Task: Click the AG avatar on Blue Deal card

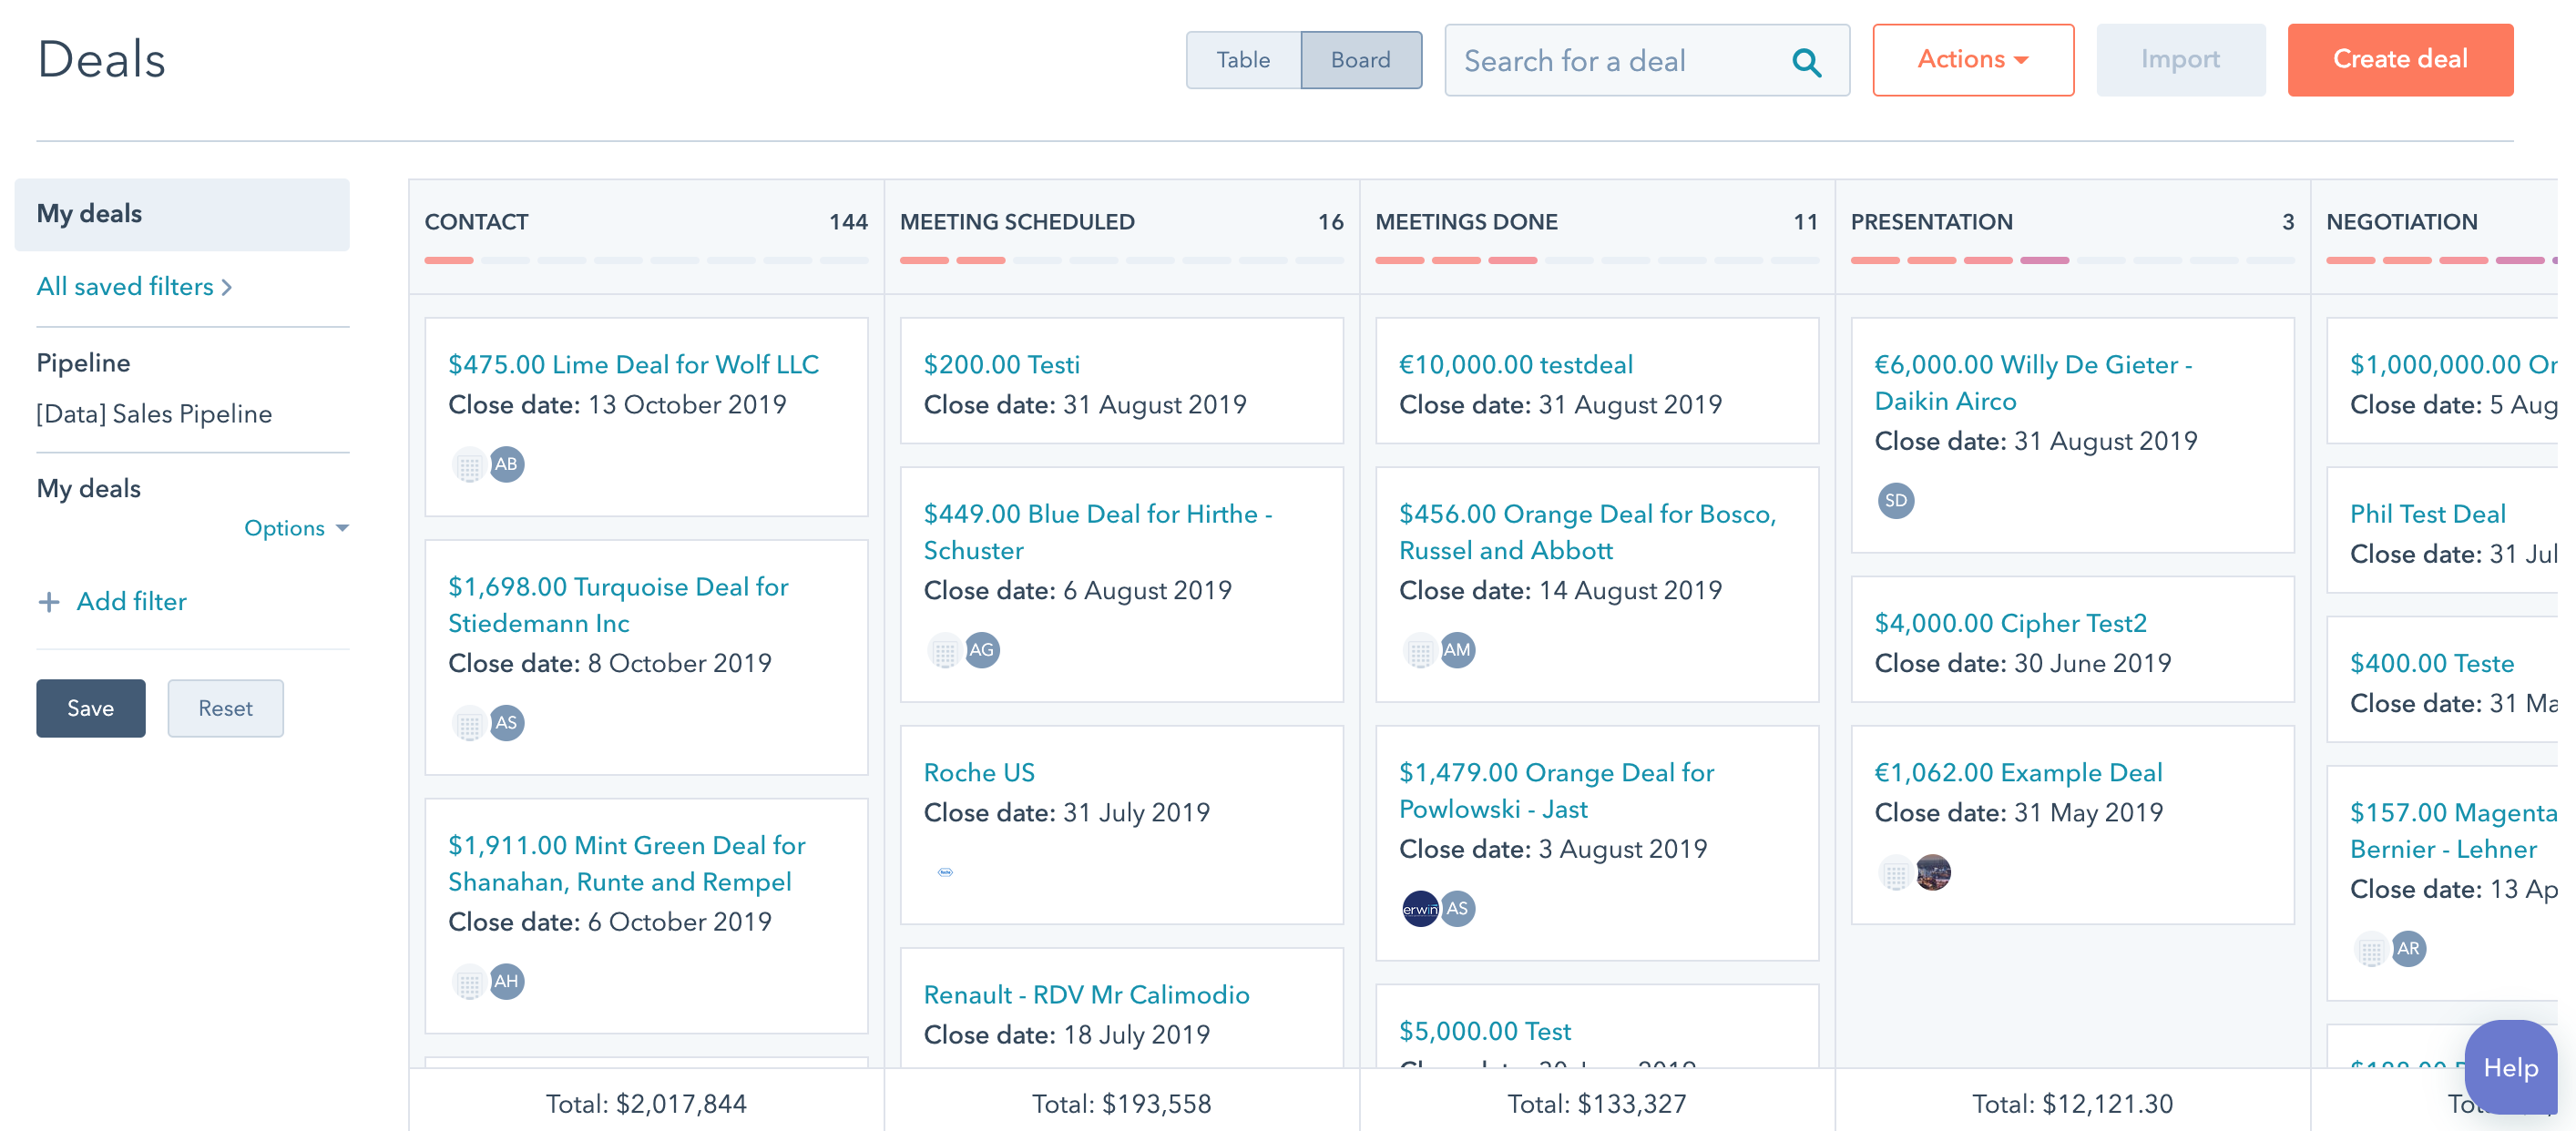Action: pos(981,650)
